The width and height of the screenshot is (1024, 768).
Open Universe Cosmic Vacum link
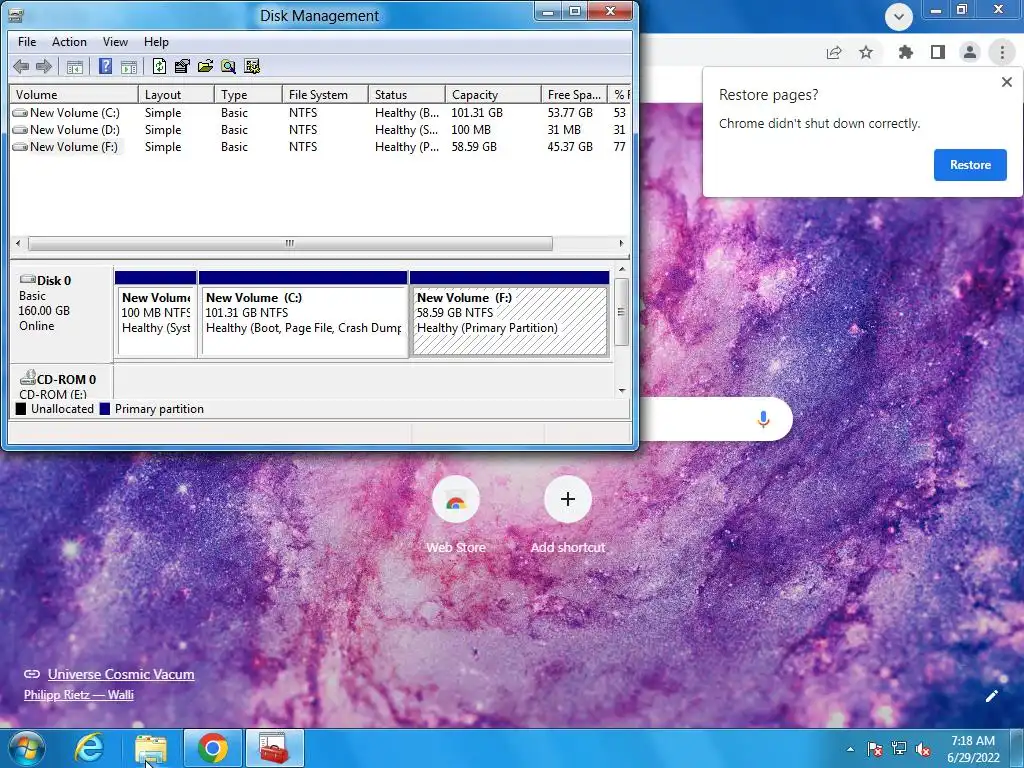121,674
